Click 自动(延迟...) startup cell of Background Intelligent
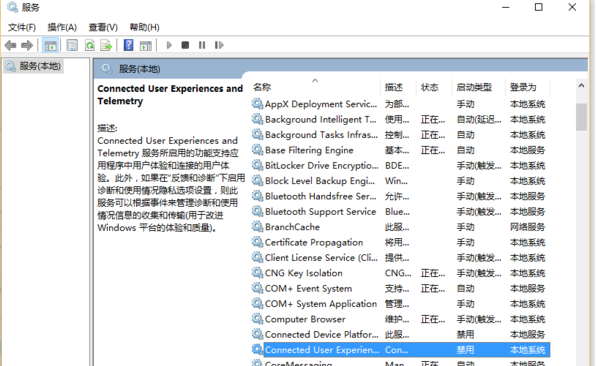Screen dimensions: 596x366 pos(479,120)
